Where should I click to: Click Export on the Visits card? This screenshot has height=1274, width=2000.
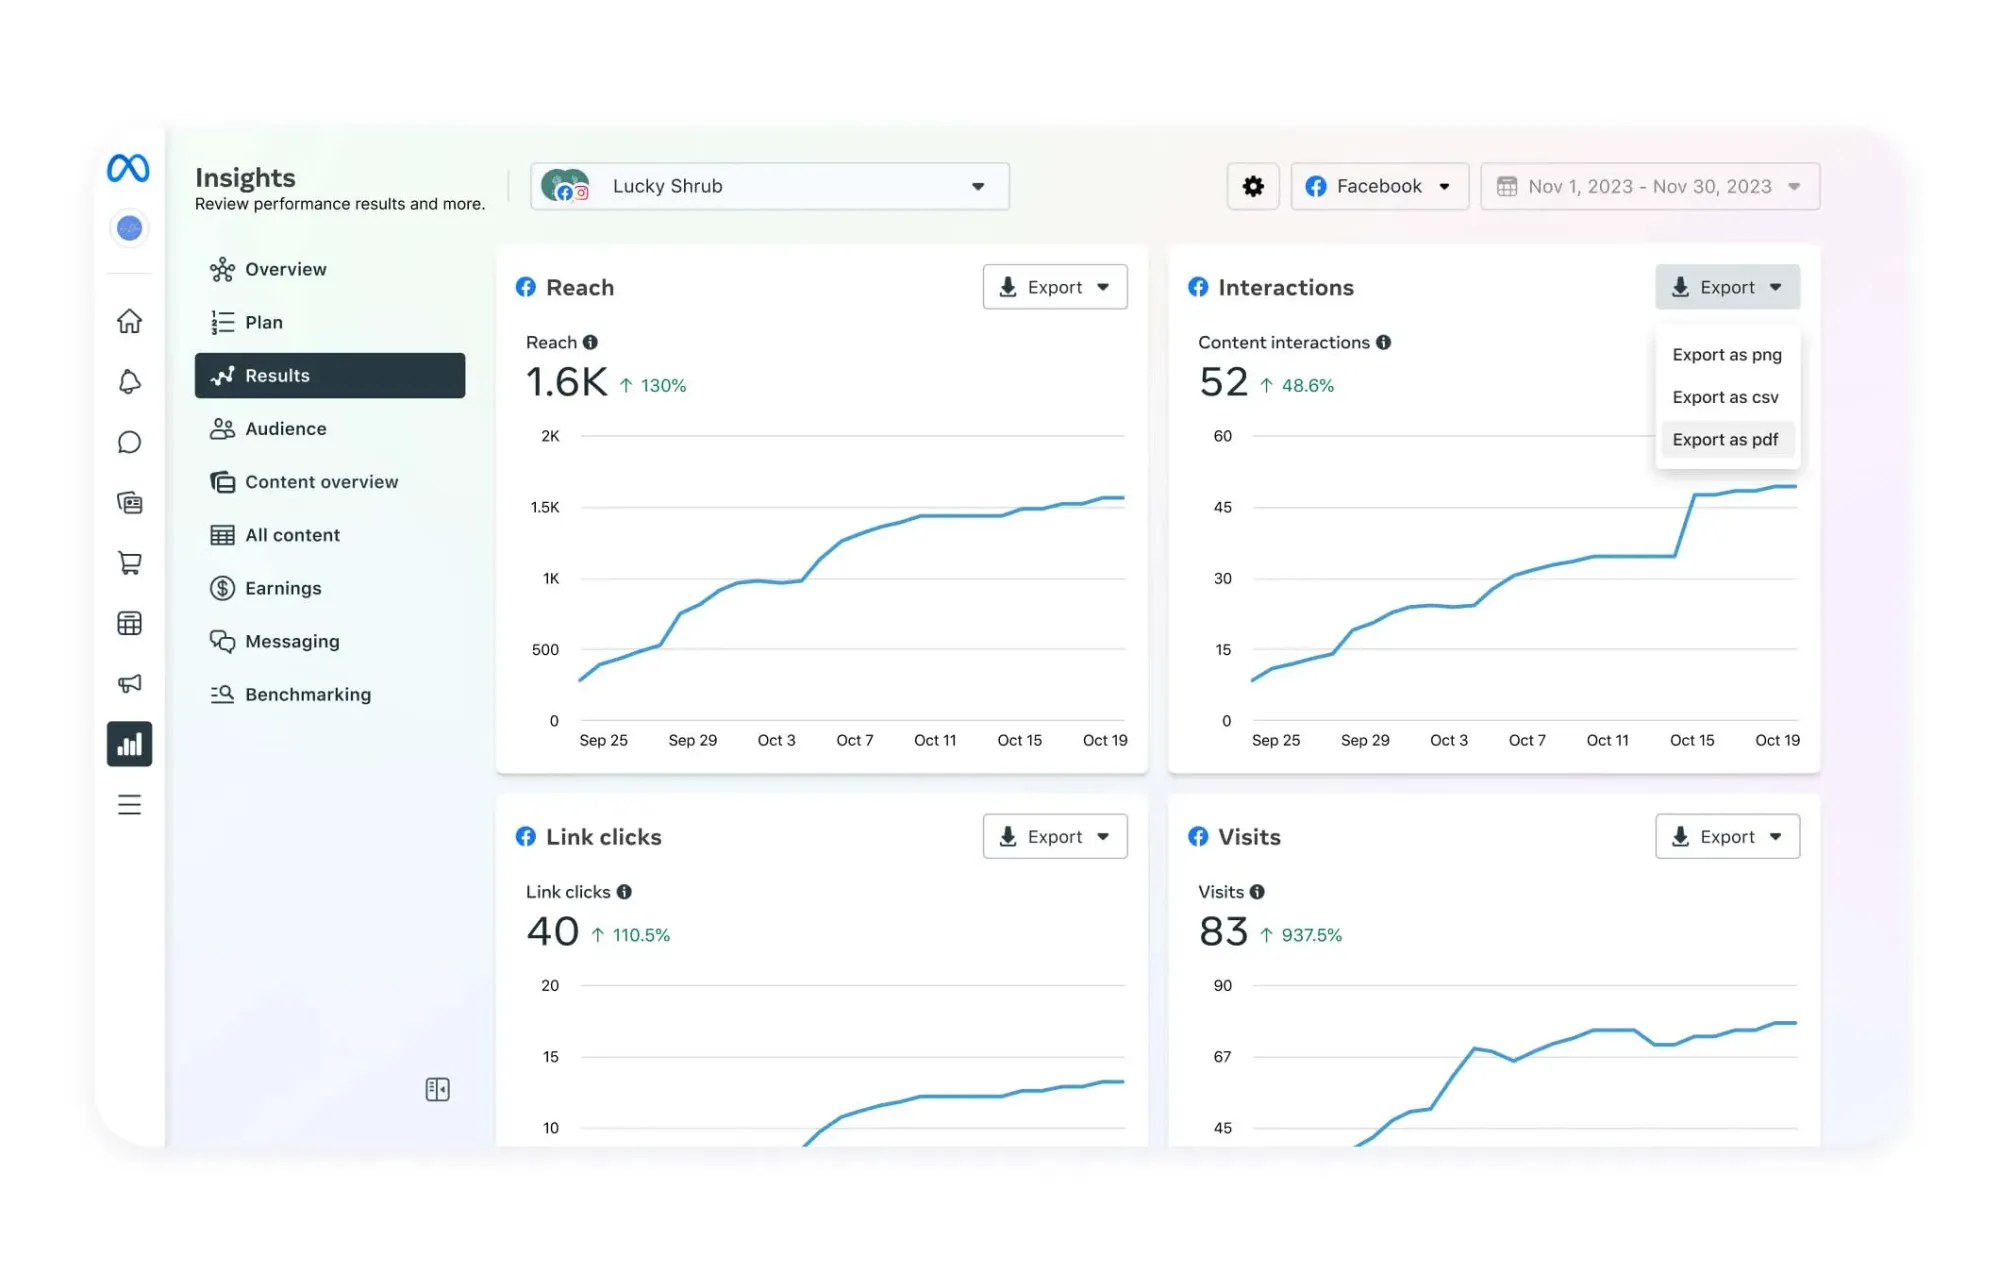point(1727,836)
